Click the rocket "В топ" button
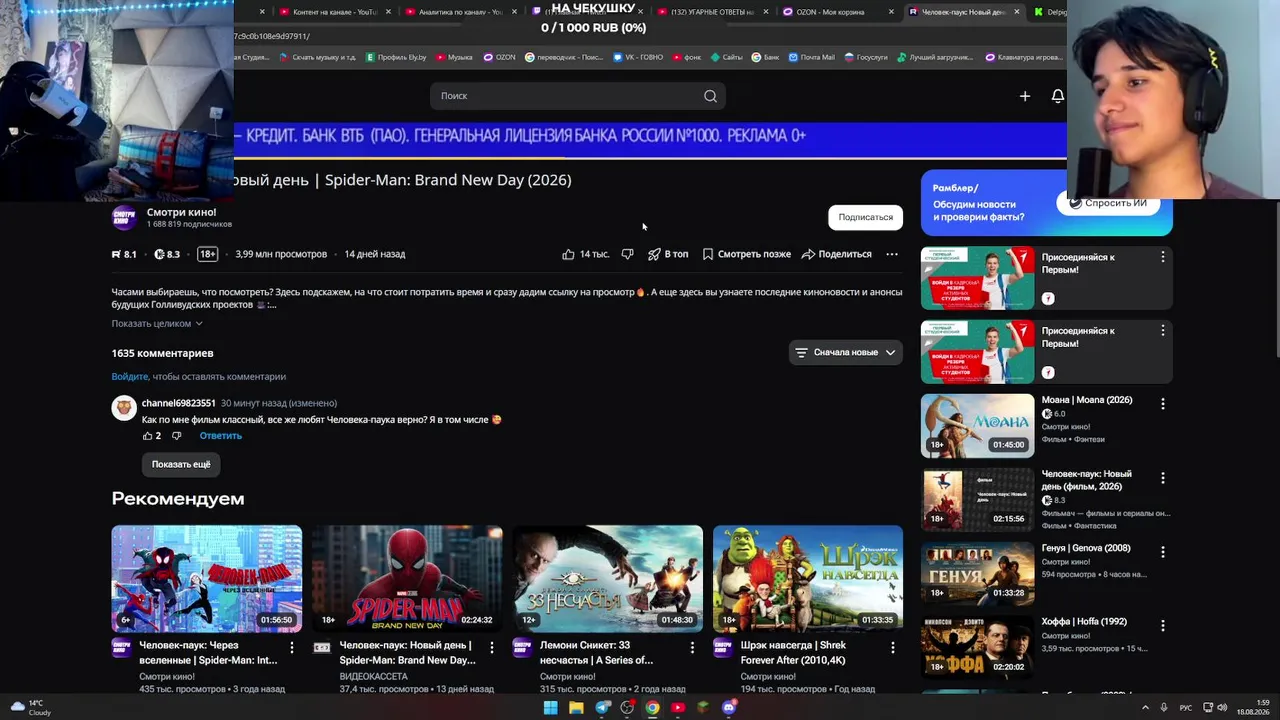This screenshot has width=1280, height=720. (668, 254)
